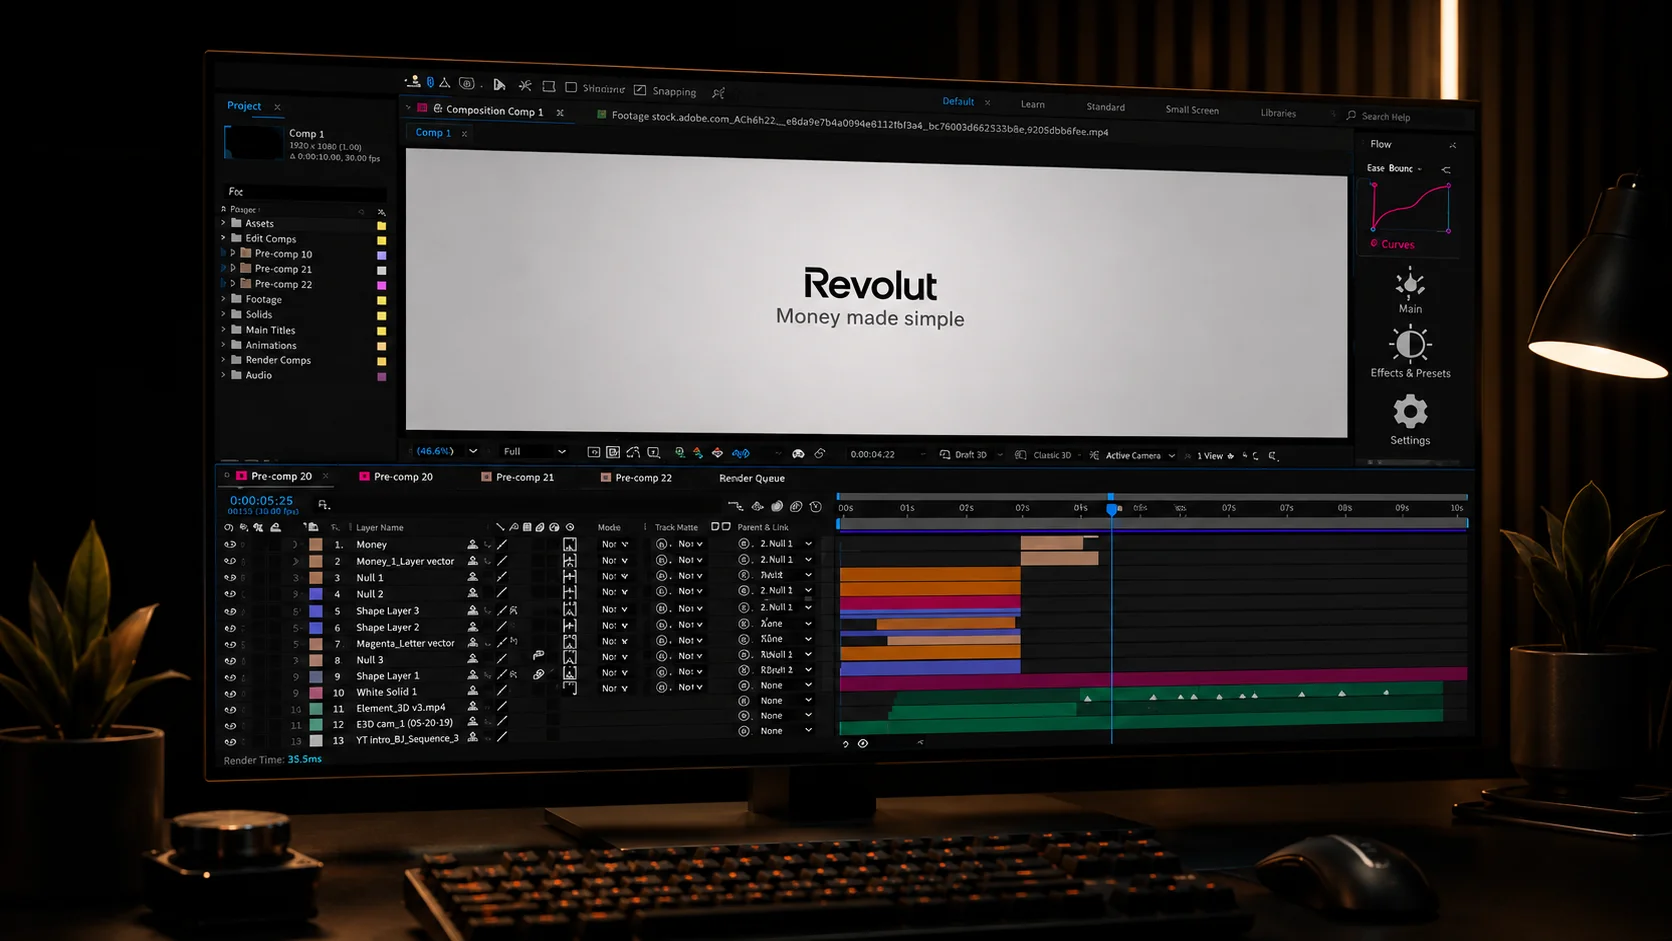The width and height of the screenshot is (1672, 941).
Task: Select the Small Screen workspace tab
Action: click(1192, 110)
